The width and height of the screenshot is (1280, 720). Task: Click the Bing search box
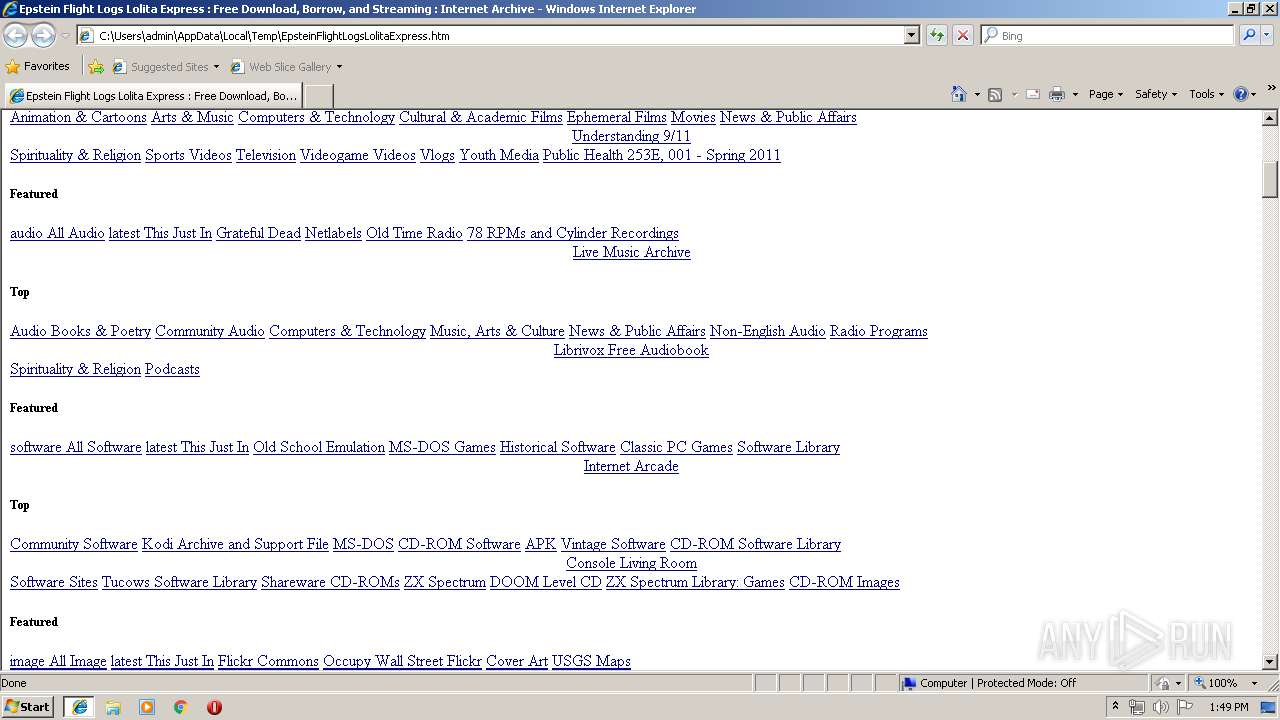click(1108, 35)
